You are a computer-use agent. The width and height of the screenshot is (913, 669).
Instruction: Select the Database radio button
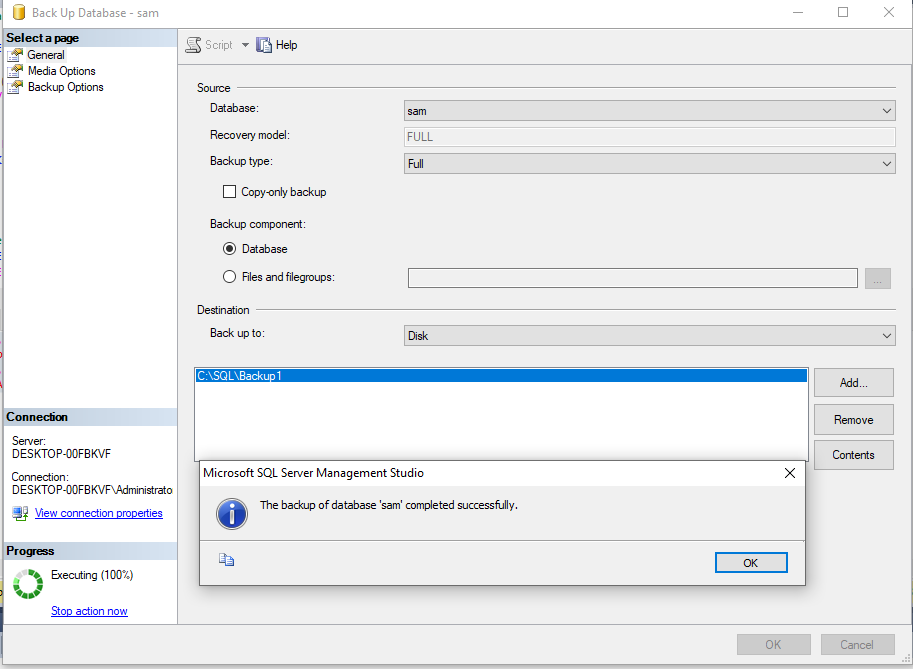point(229,249)
